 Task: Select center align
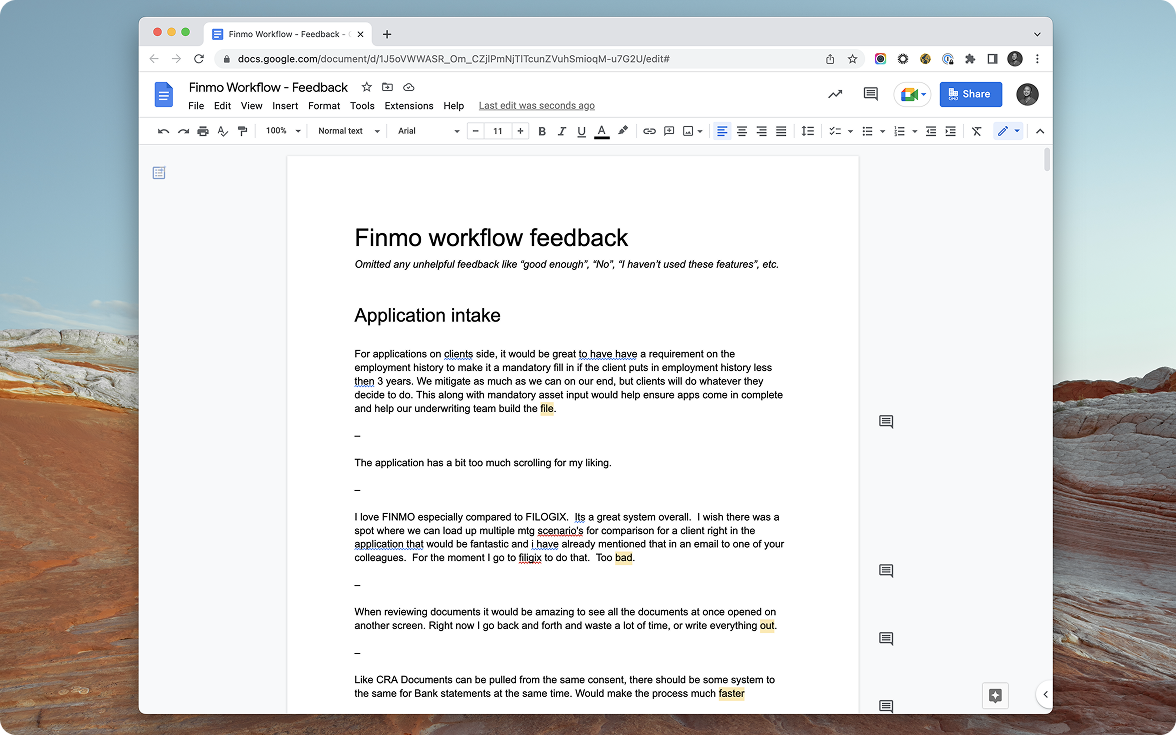point(742,131)
